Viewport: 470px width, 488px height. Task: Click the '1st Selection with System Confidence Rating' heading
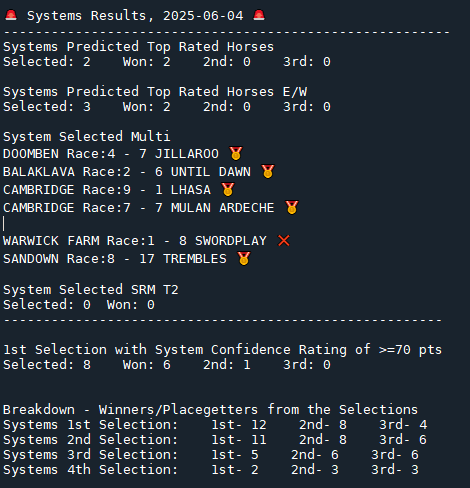click(x=223, y=350)
